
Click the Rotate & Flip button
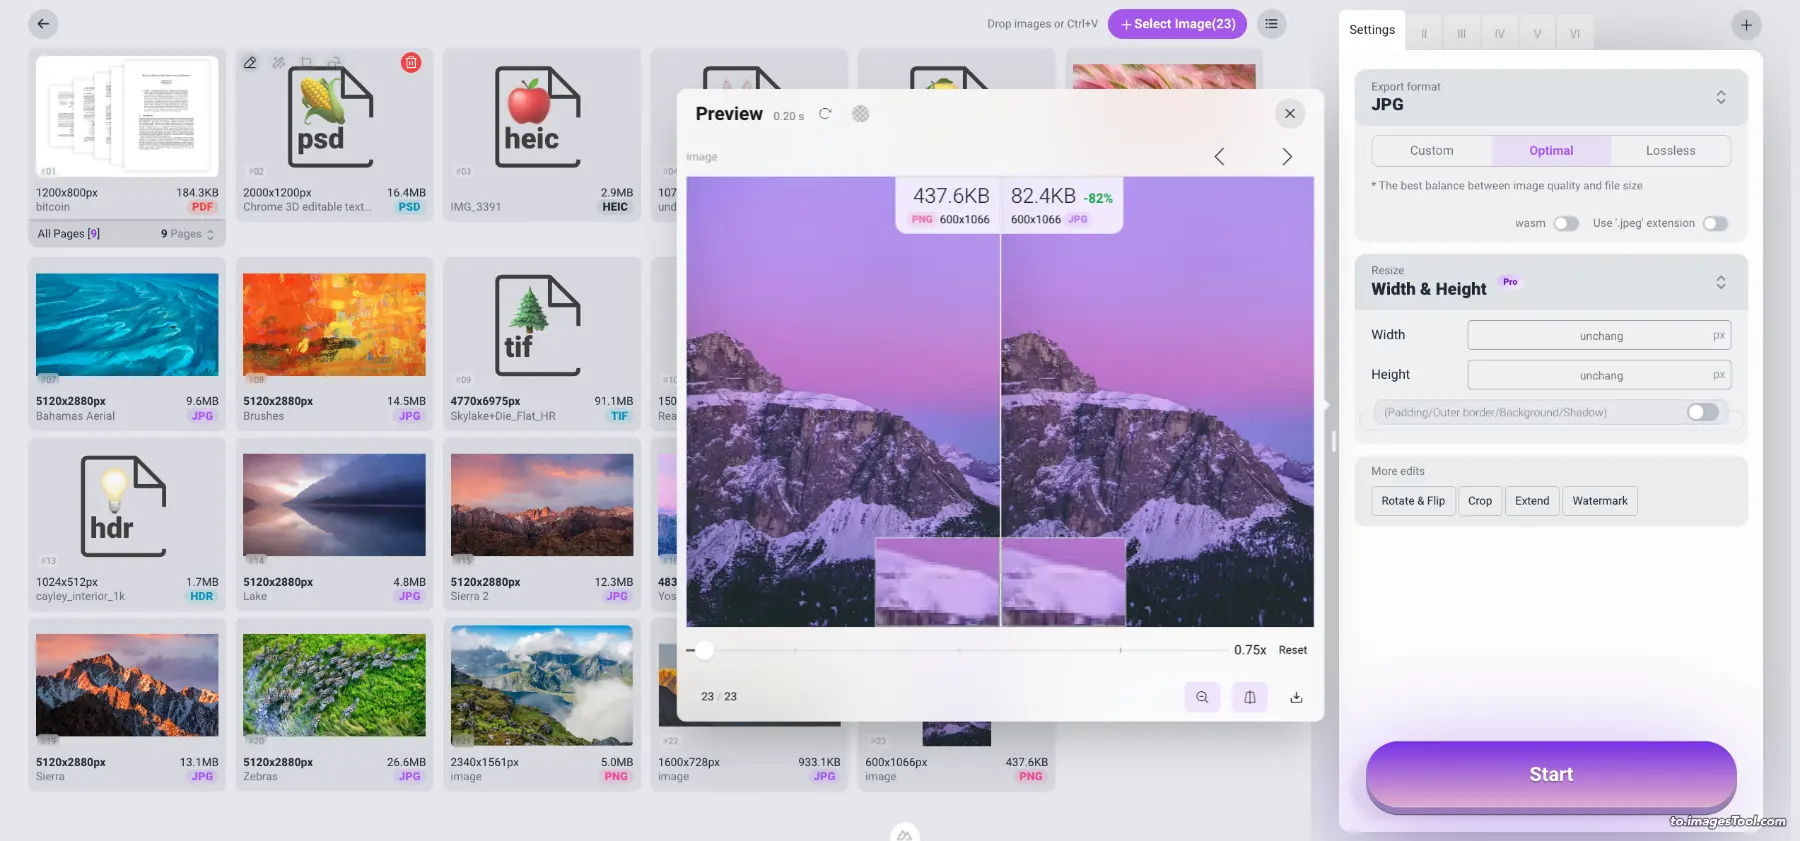click(1413, 501)
